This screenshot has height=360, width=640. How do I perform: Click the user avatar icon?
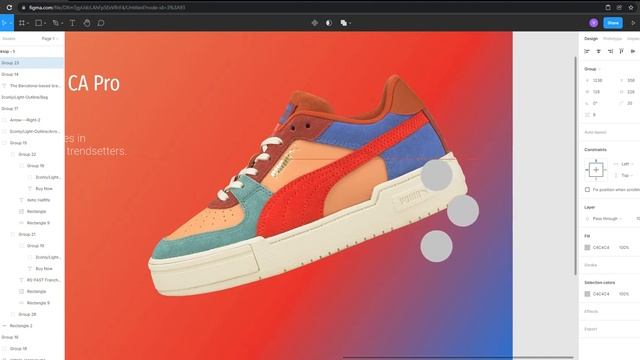[593, 23]
